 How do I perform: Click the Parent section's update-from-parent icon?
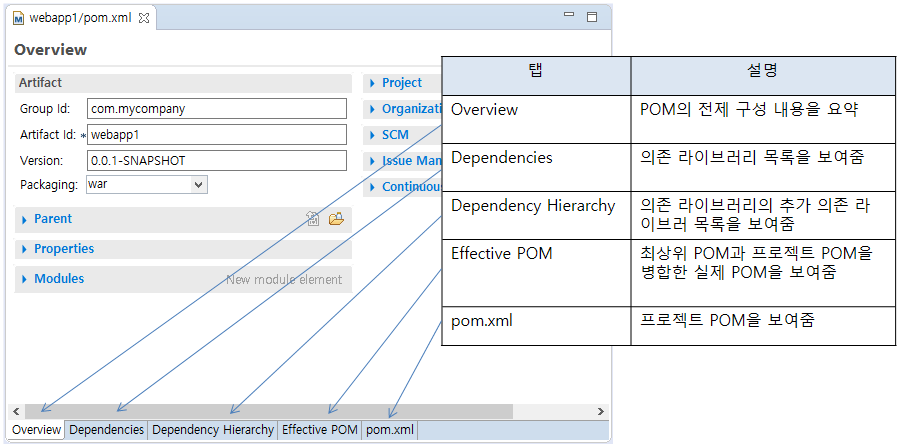[x=313, y=219]
